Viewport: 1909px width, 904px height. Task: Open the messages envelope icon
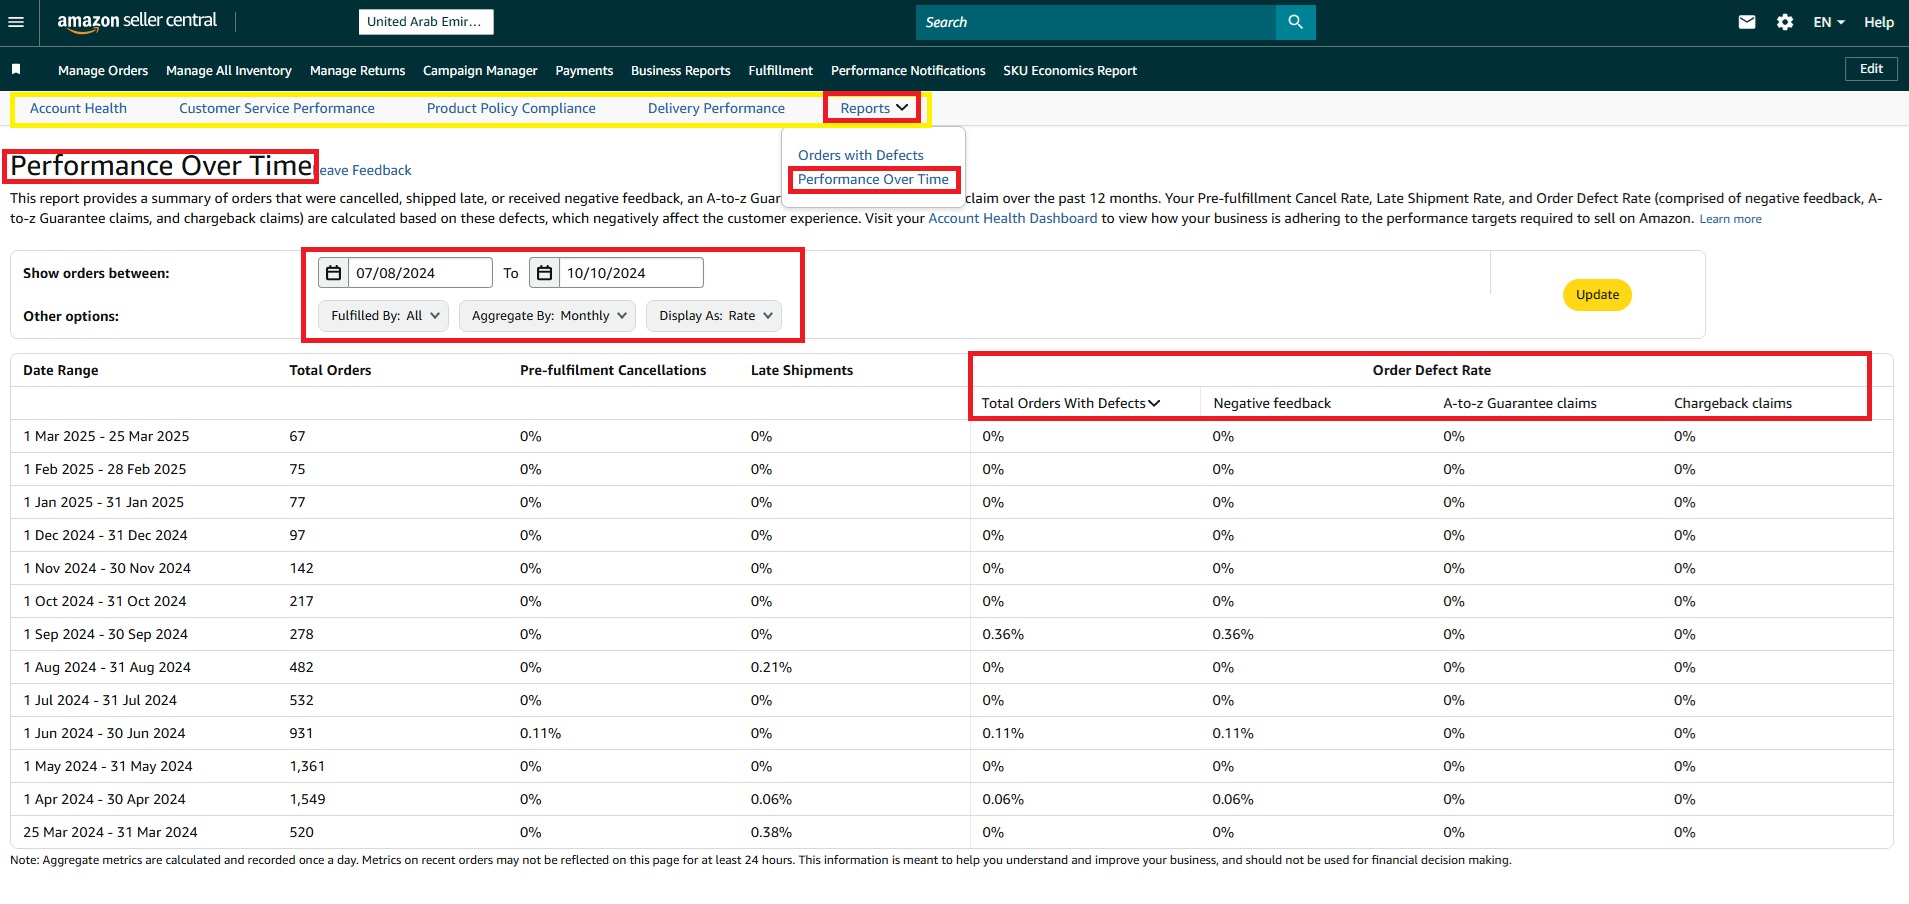point(1746,22)
